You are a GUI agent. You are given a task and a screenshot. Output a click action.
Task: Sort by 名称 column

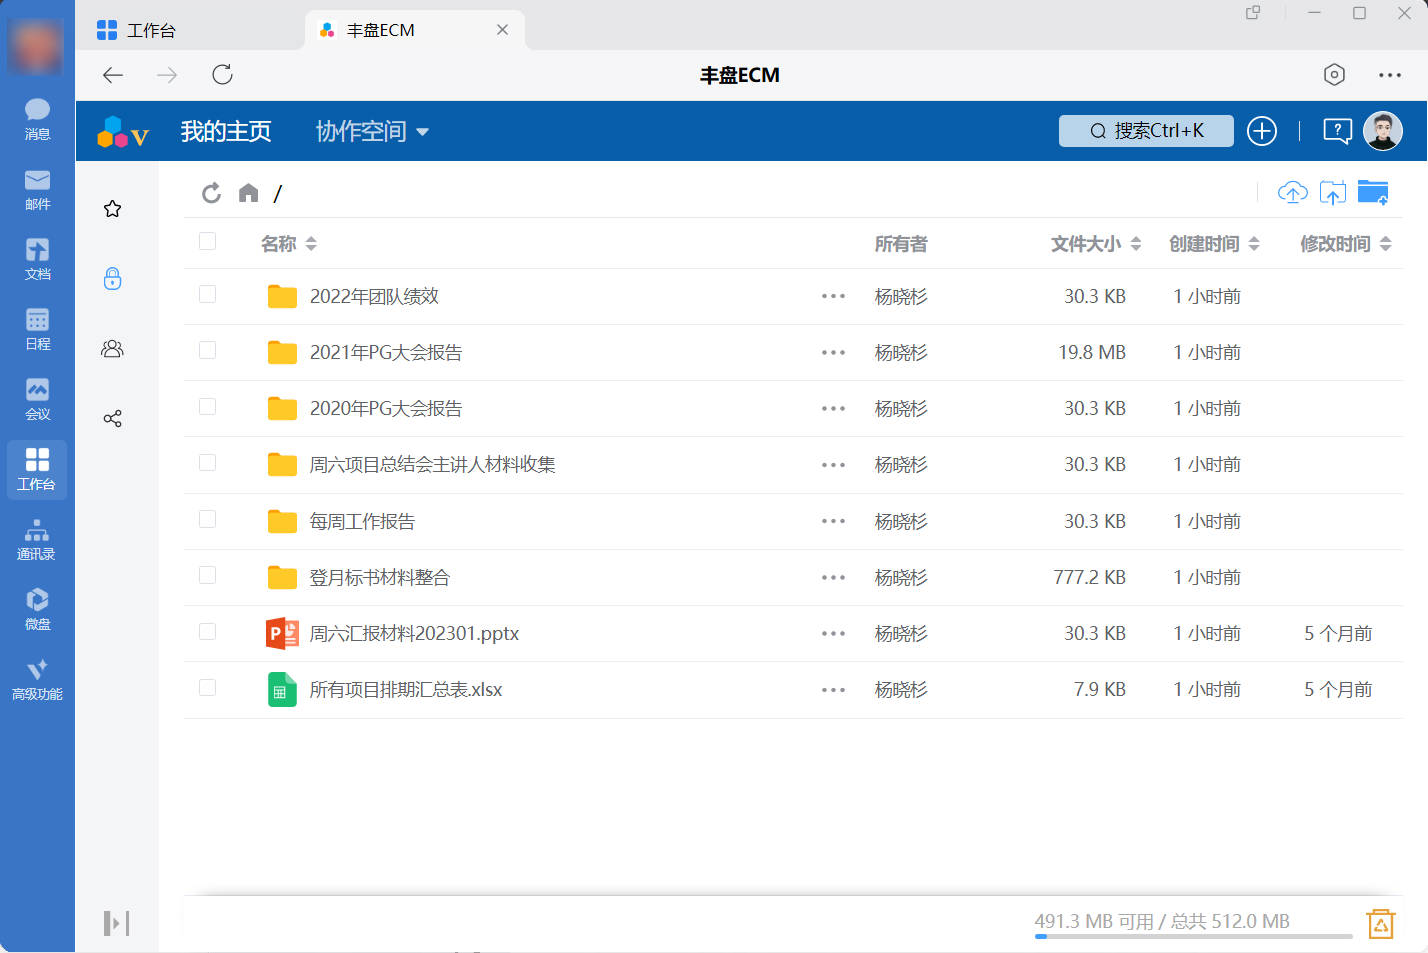pyautogui.click(x=289, y=244)
